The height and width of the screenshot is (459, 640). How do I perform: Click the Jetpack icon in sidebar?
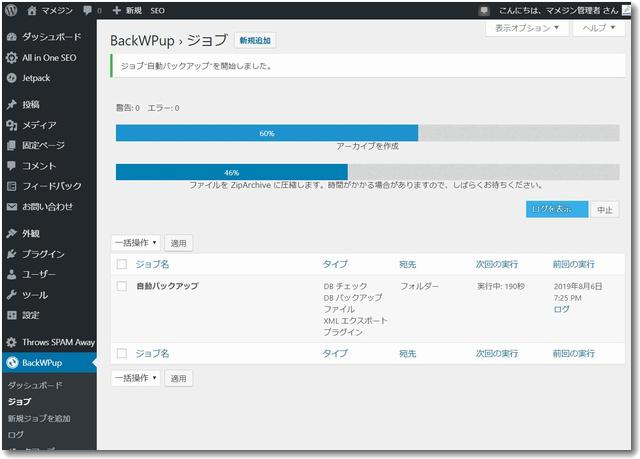(x=11, y=76)
